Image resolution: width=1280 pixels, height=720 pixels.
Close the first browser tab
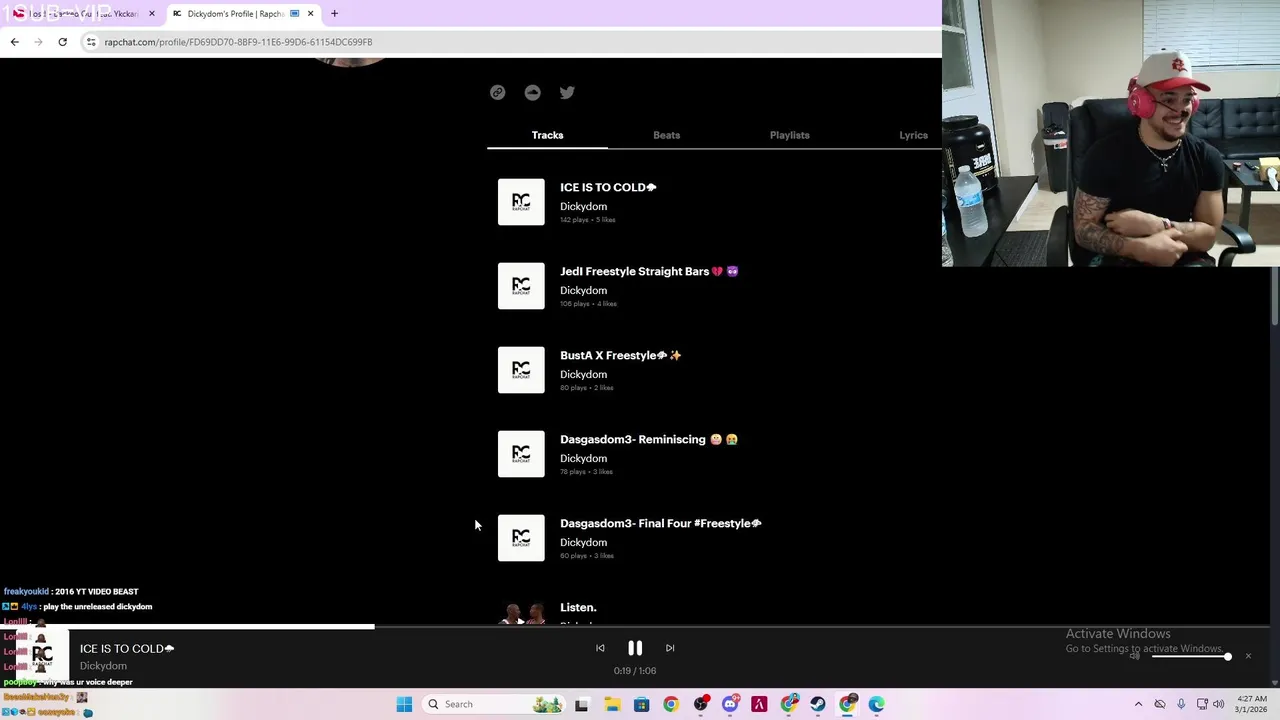tap(151, 14)
